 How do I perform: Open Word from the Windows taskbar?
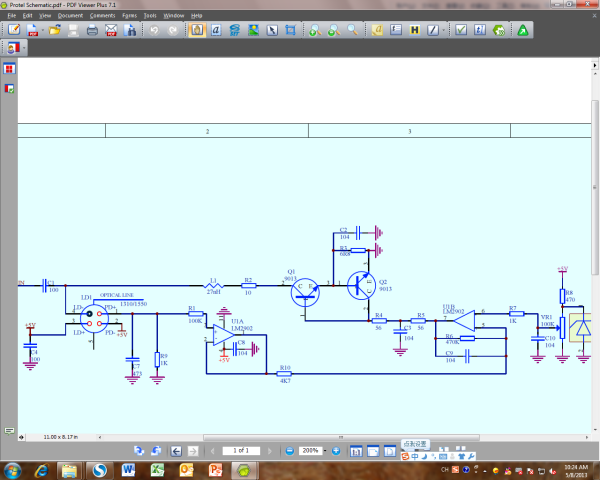[128, 470]
